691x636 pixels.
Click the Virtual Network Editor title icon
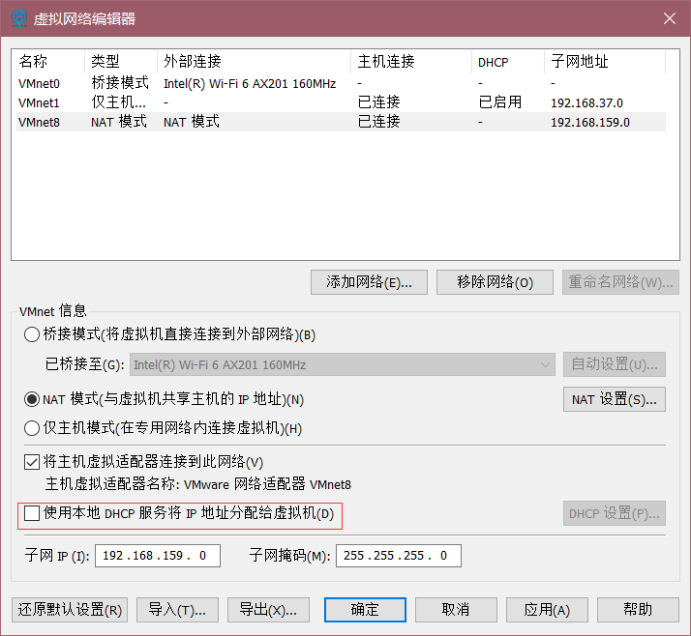(19, 19)
